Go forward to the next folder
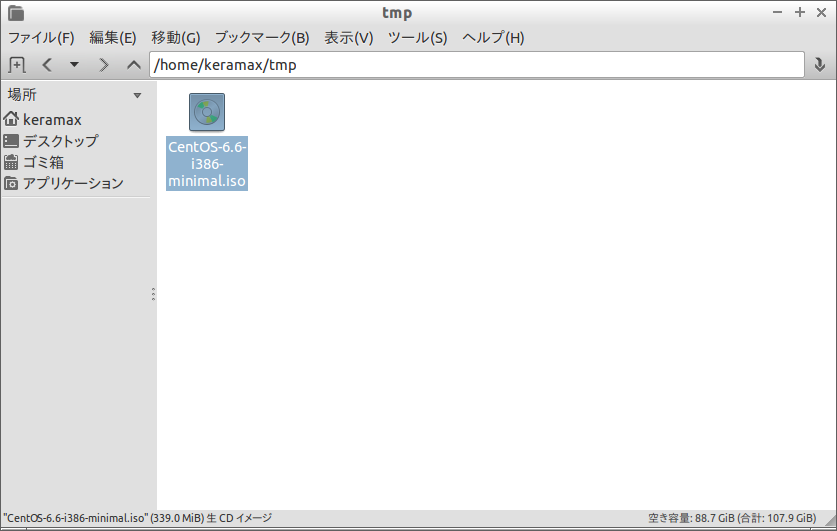 tap(104, 65)
